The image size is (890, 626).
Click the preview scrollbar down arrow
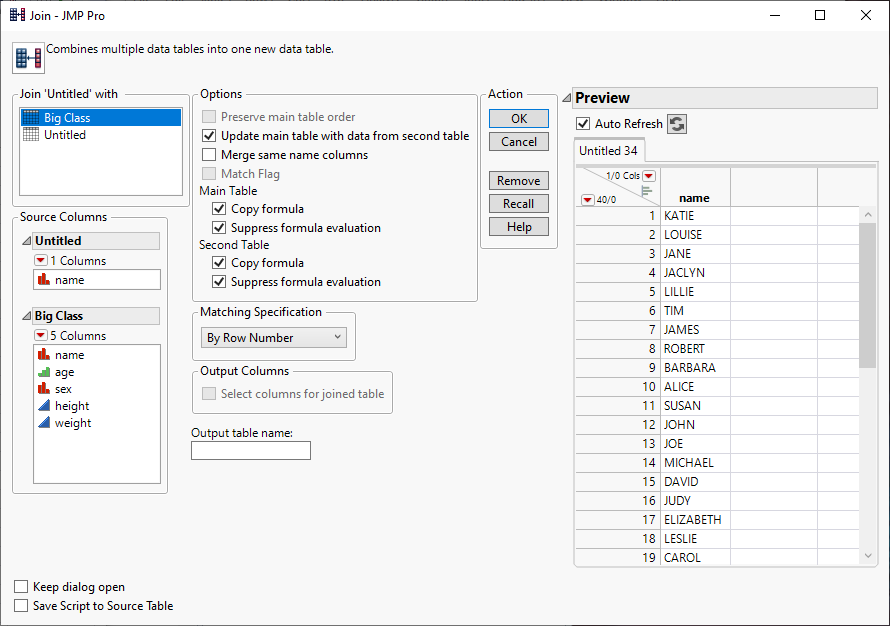[x=867, y=556]
